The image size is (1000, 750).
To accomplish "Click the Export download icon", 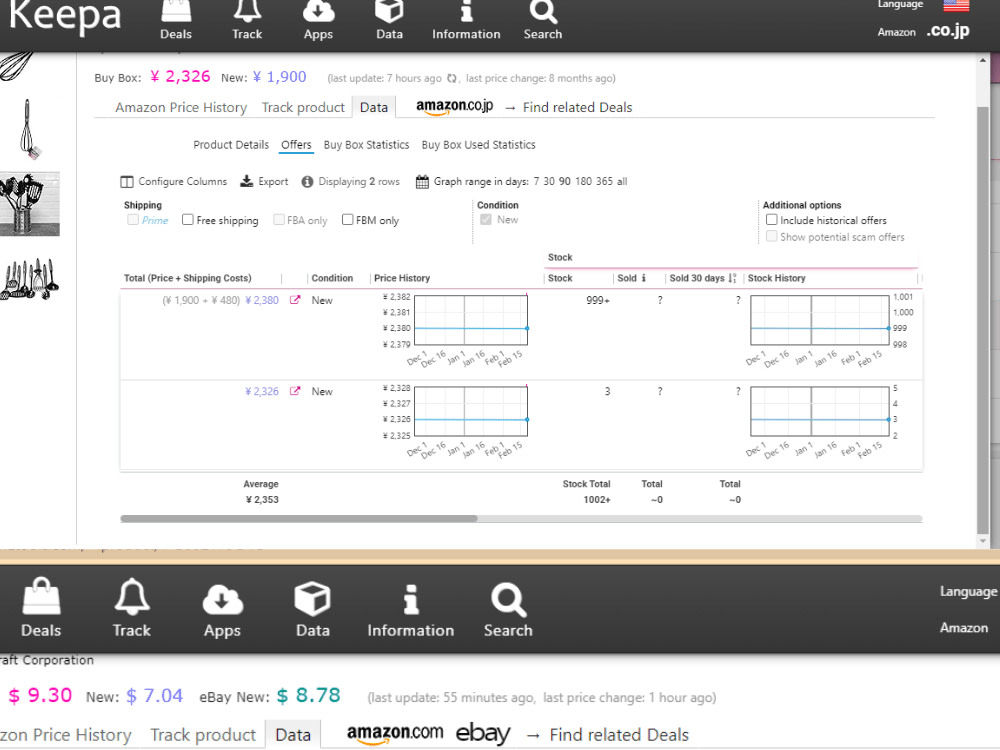I will (246, 181).
